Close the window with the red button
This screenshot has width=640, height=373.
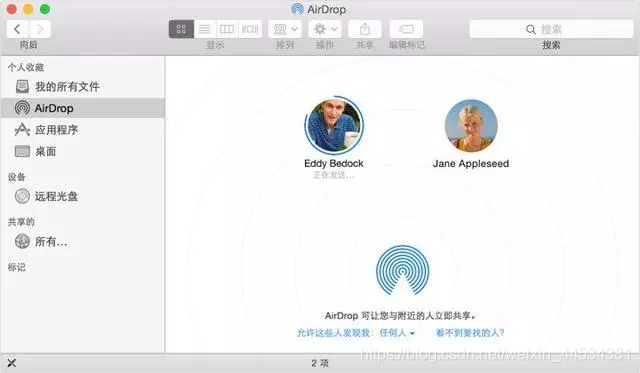point(12,9)
